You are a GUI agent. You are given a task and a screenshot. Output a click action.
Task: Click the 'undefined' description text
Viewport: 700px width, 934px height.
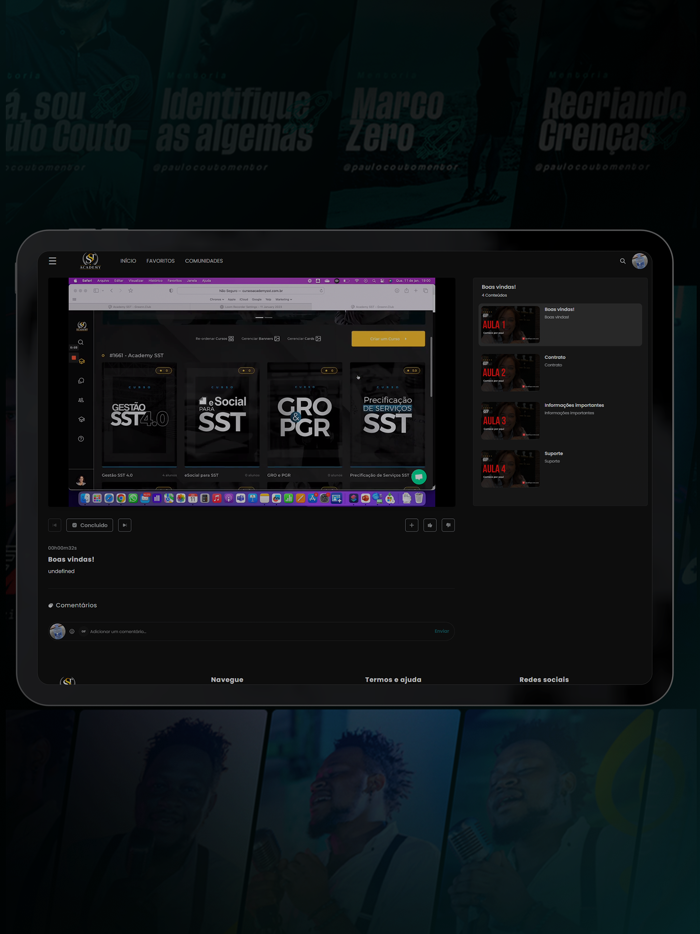61,571
